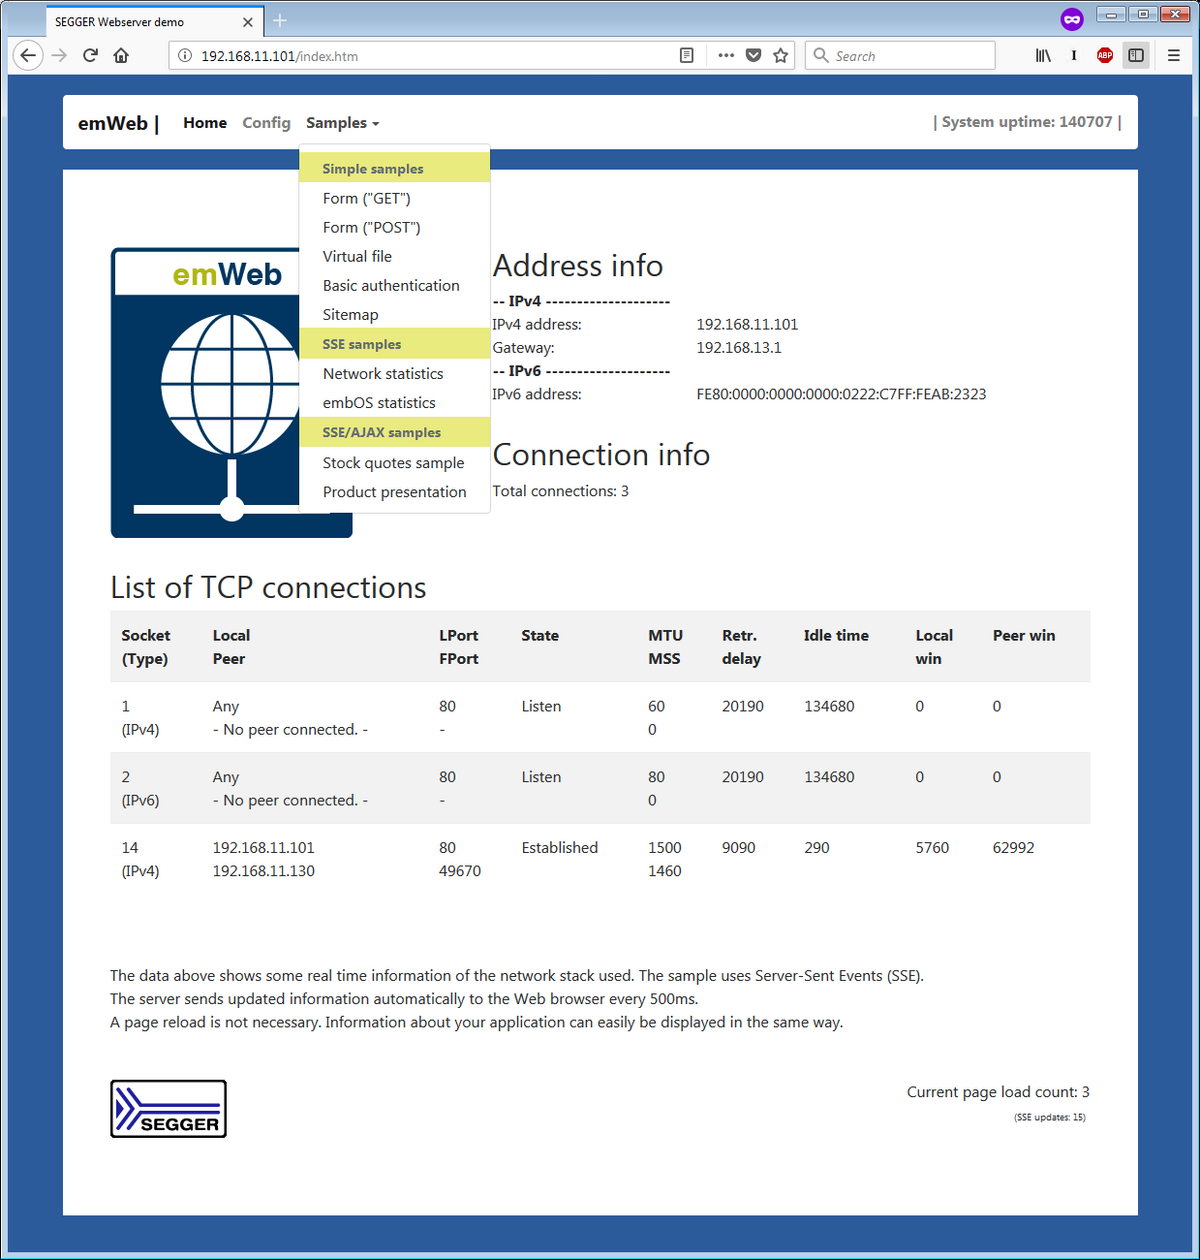Open a new browser tab
The width and height of the screenshot is (1200, 1260).
[280, 21]
